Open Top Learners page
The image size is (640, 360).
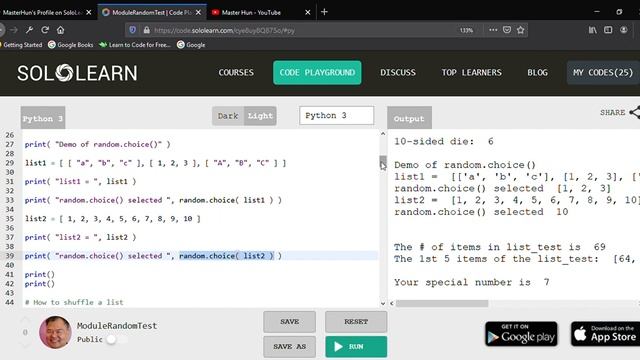click(471, 73)
